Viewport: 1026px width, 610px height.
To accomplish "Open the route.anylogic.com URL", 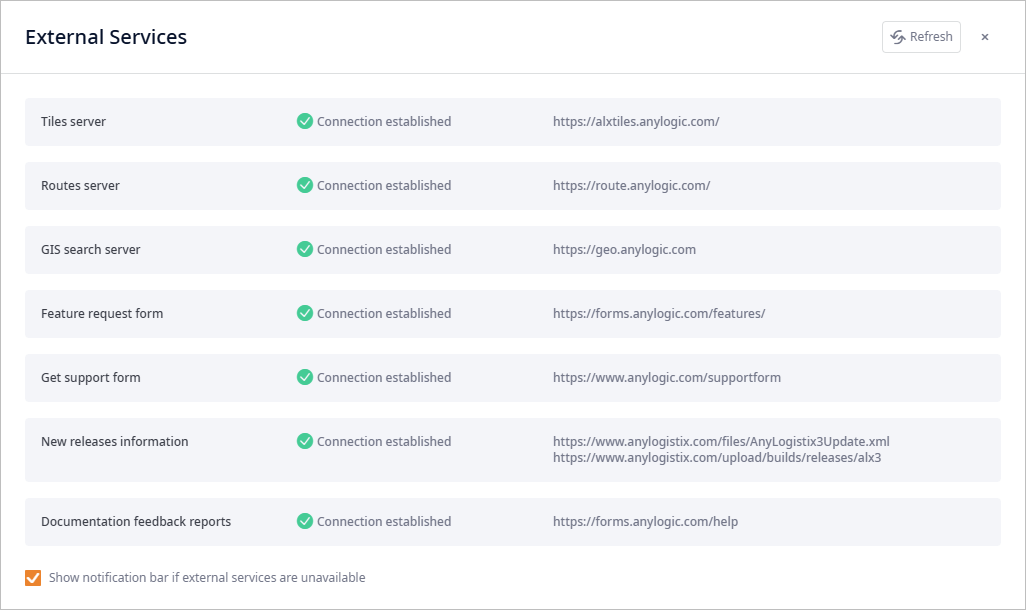I will pos(631,185).
